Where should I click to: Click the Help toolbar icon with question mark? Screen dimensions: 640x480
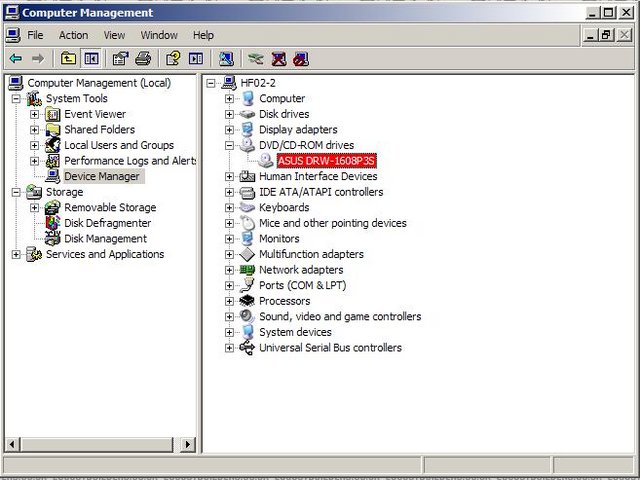coord(173,59)
